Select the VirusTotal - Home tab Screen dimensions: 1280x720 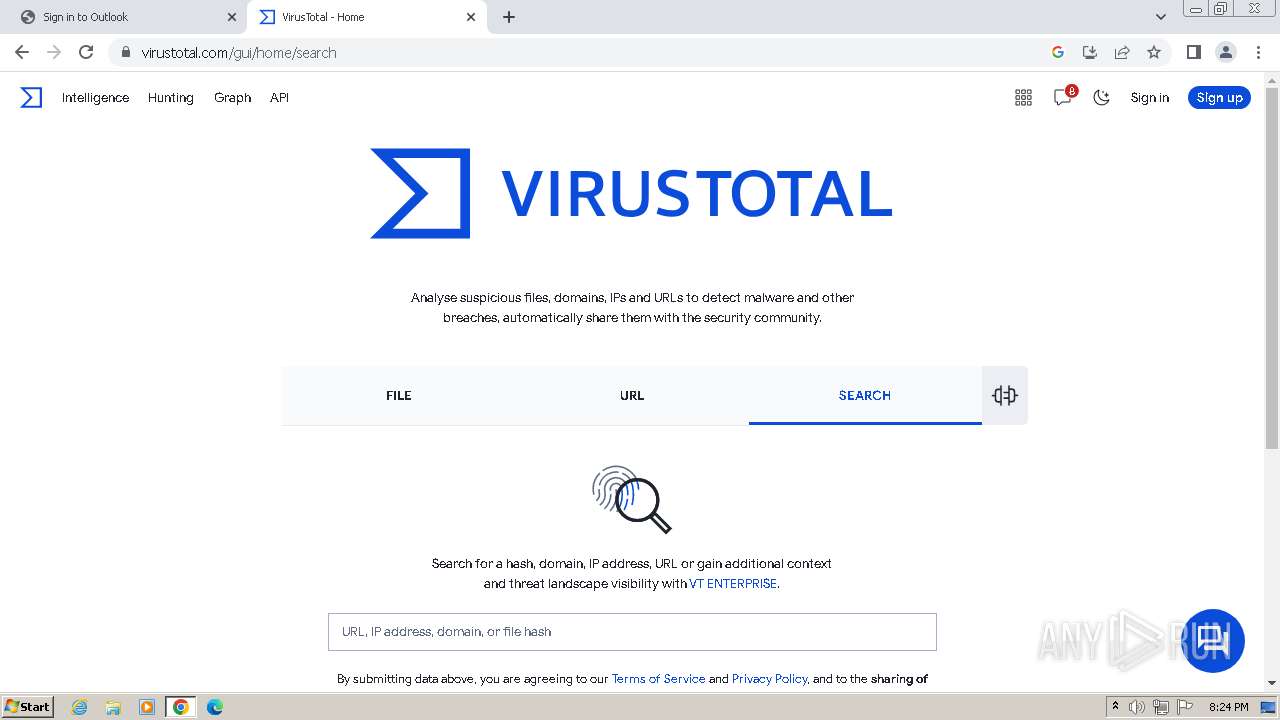(365, 17)
